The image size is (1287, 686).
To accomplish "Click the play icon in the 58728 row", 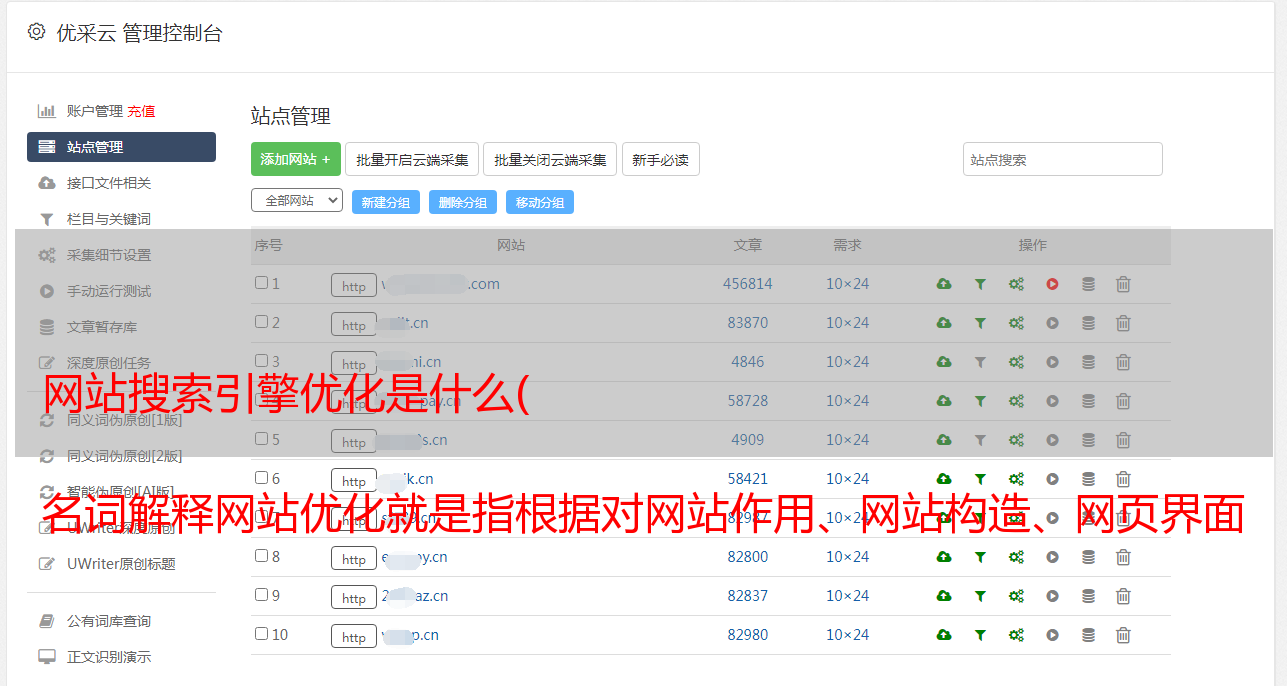I will [1052, 401].
